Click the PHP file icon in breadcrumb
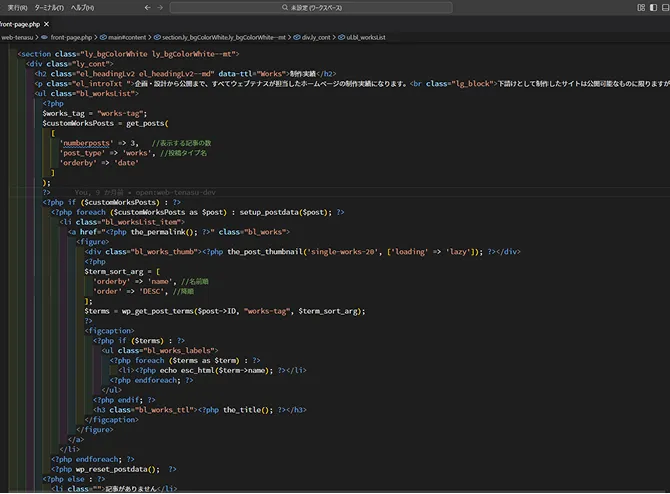This screenshot has height=494, width=670. click(x=44, y=38)
